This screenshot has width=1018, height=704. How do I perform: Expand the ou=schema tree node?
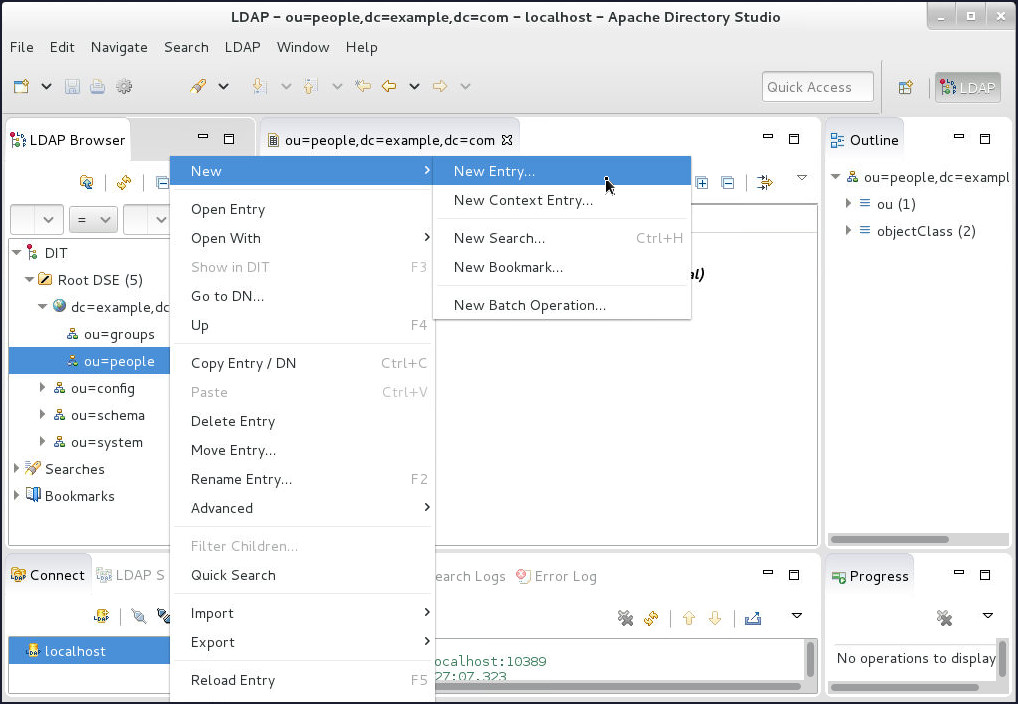pyautogui.click(x=42, y=414)
